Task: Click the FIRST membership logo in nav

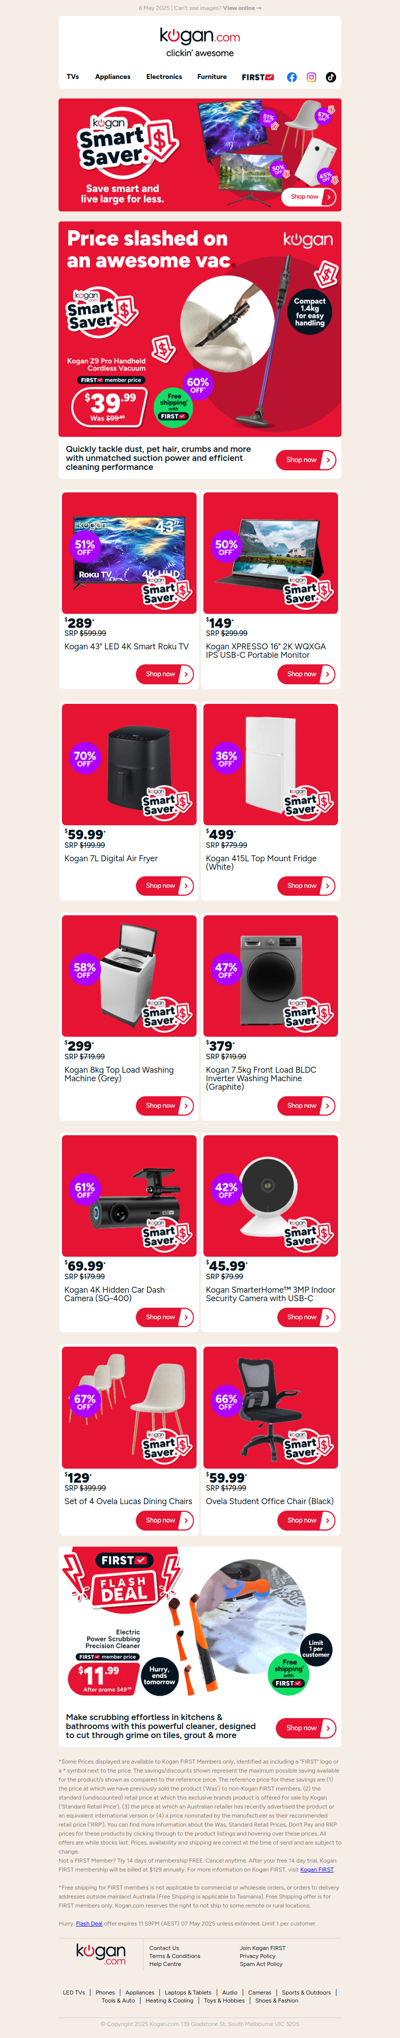Action: 258,77
